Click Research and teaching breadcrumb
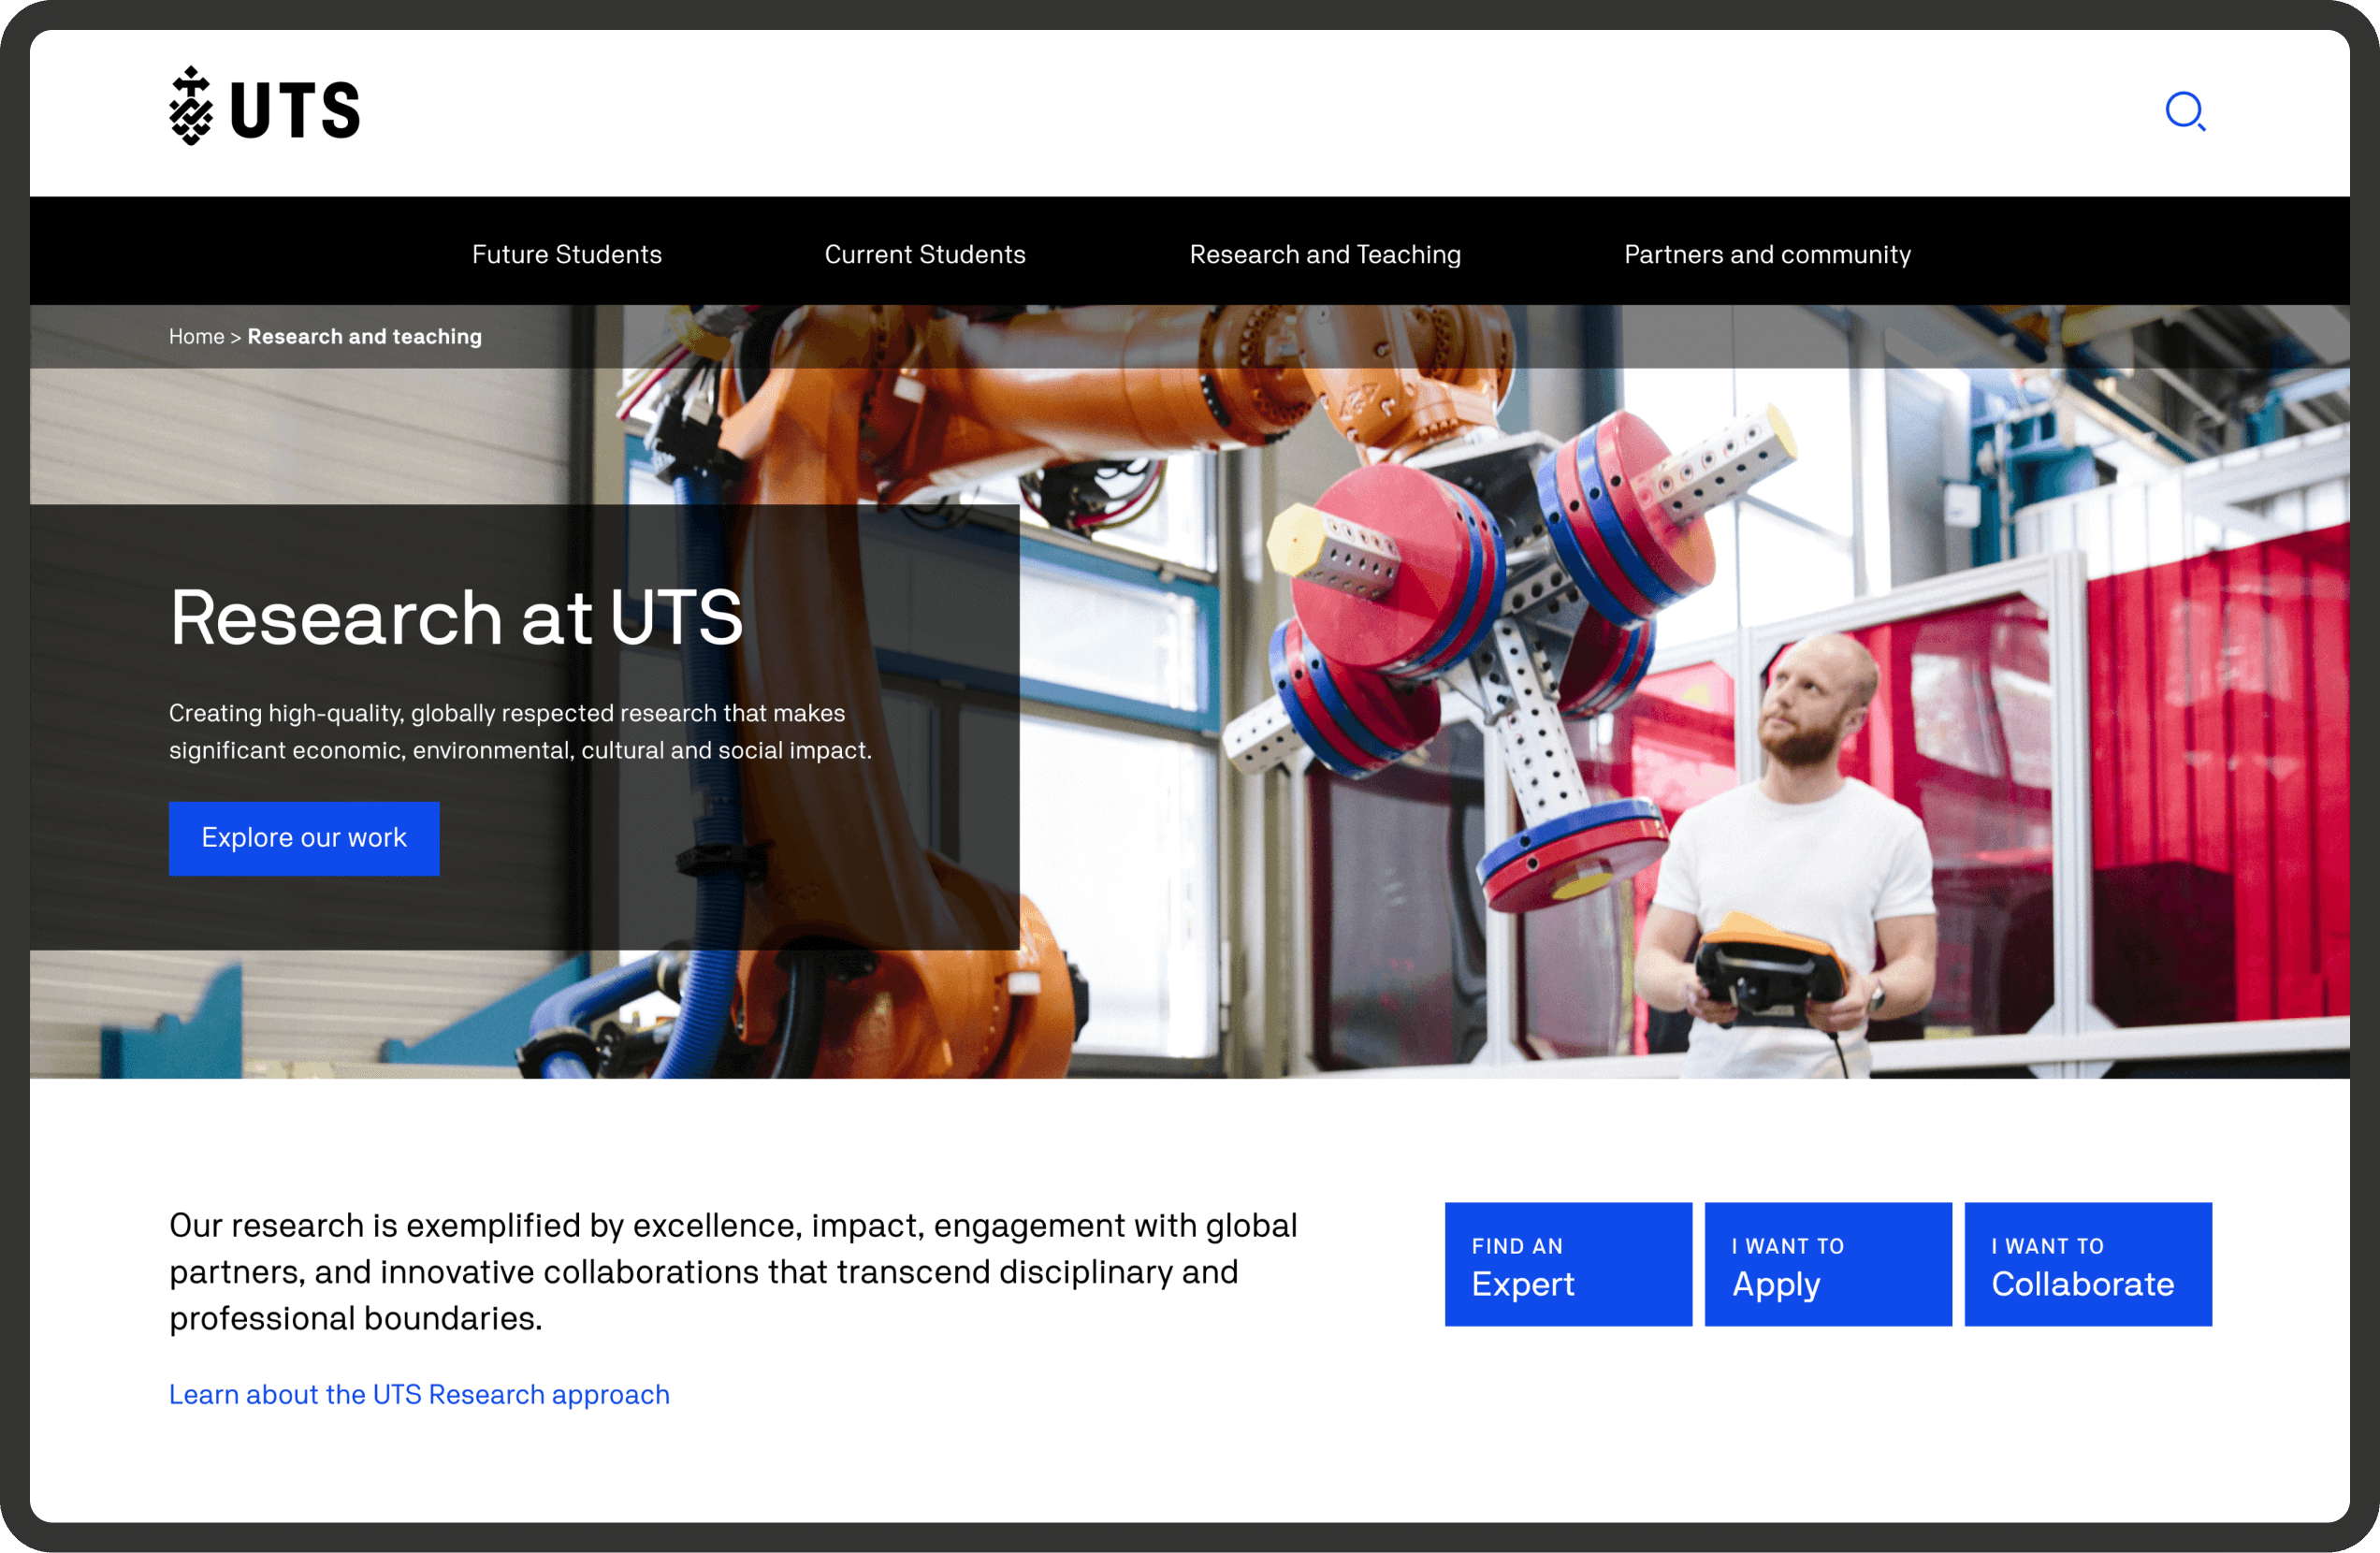This screenshot has width=2380, height=1553. click(364, 336)
